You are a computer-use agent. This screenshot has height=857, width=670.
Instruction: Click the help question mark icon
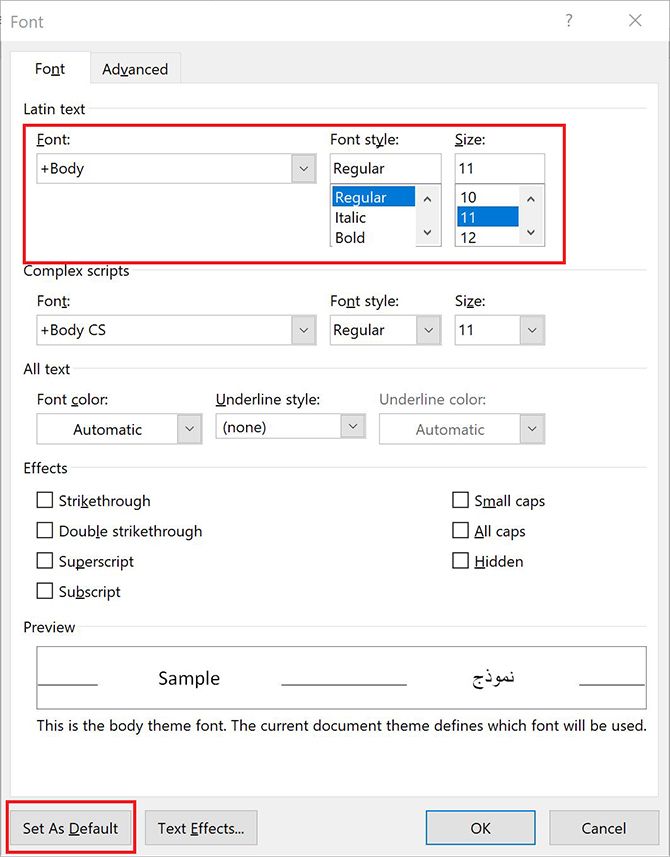point(568,21)
